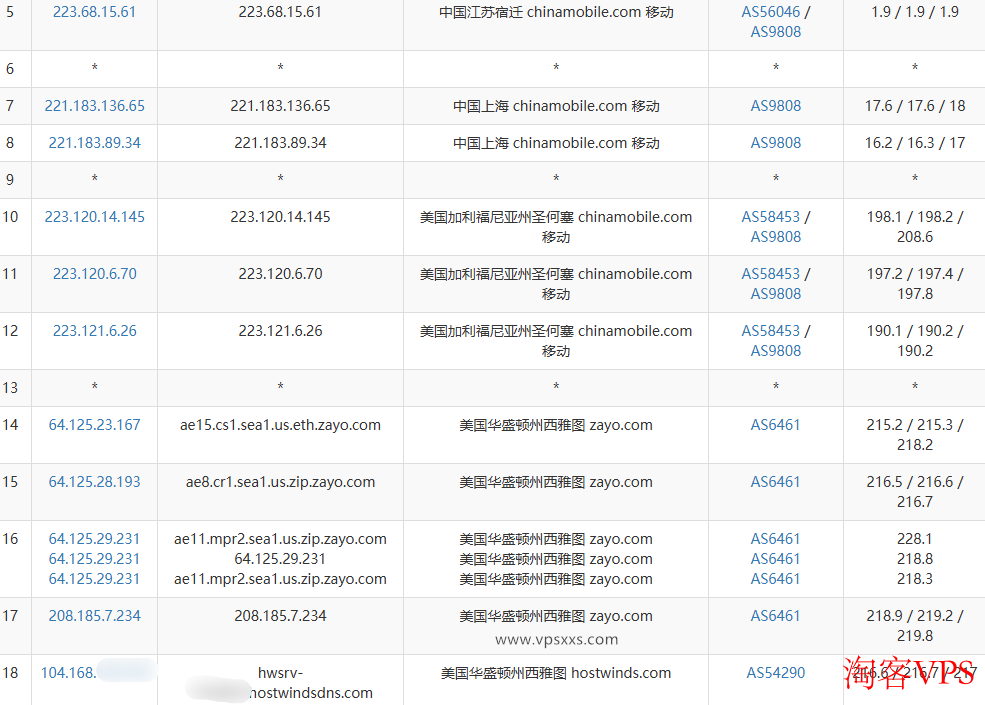The width and height of the screenshot is (985, 705).
Task: Open the blue 208.185.7.234 link in hop 17
Action: (94, 616)
